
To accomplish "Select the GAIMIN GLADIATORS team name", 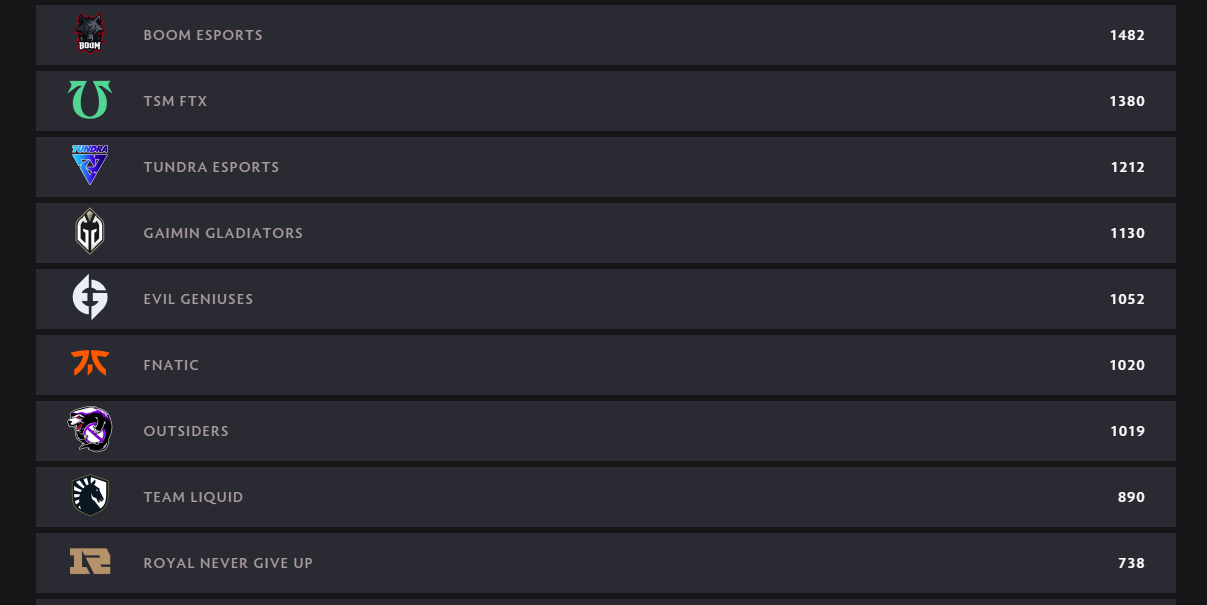I will click(x=223, y=233).
